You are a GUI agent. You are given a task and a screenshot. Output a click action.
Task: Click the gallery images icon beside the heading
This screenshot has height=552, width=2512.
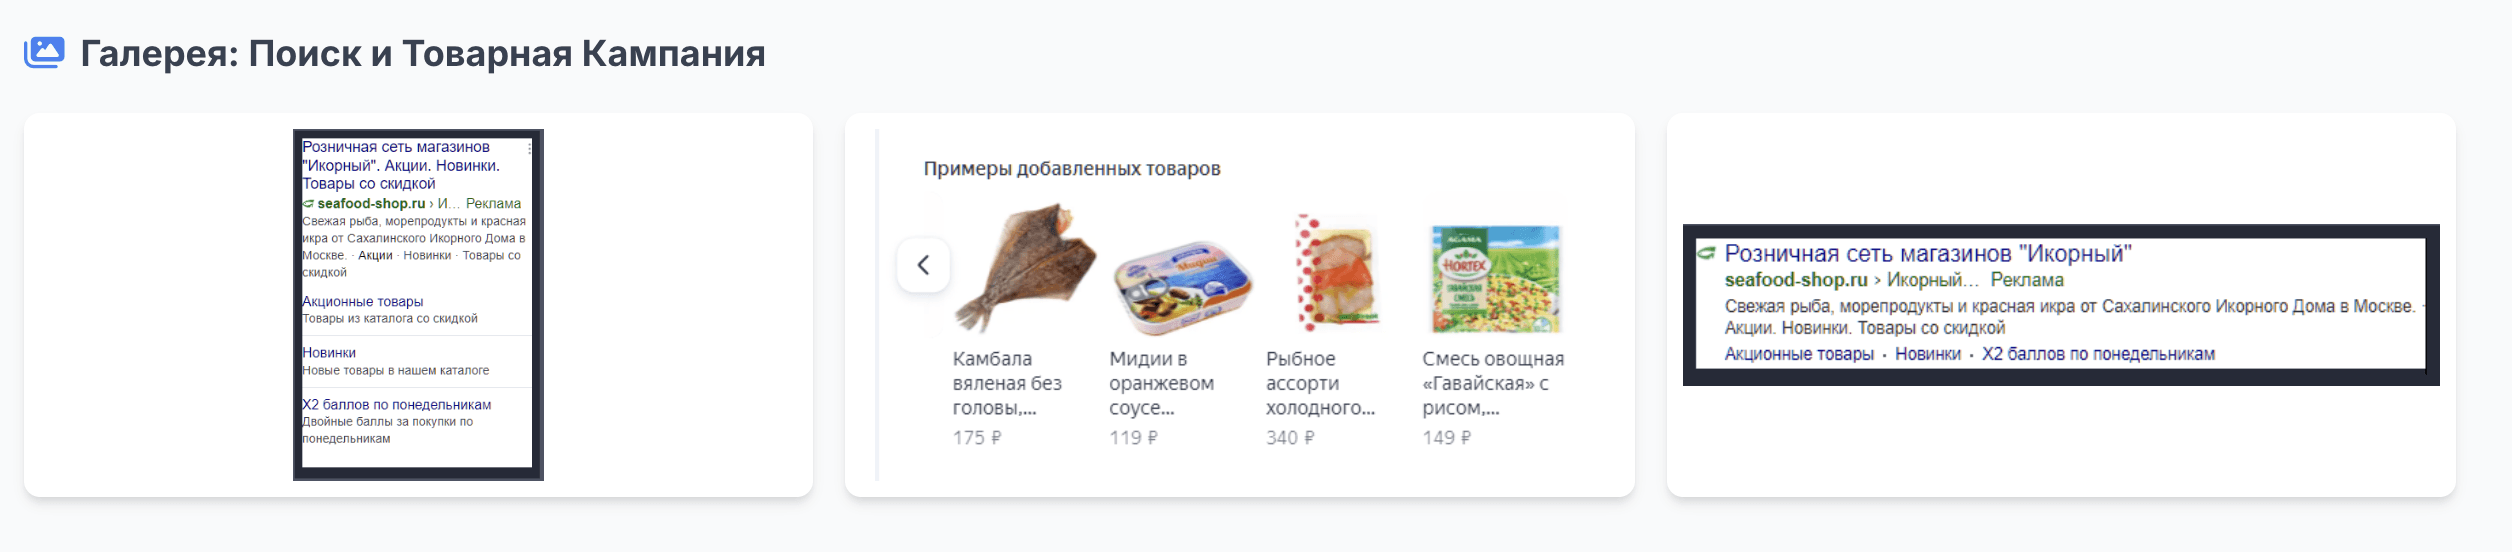44,52
